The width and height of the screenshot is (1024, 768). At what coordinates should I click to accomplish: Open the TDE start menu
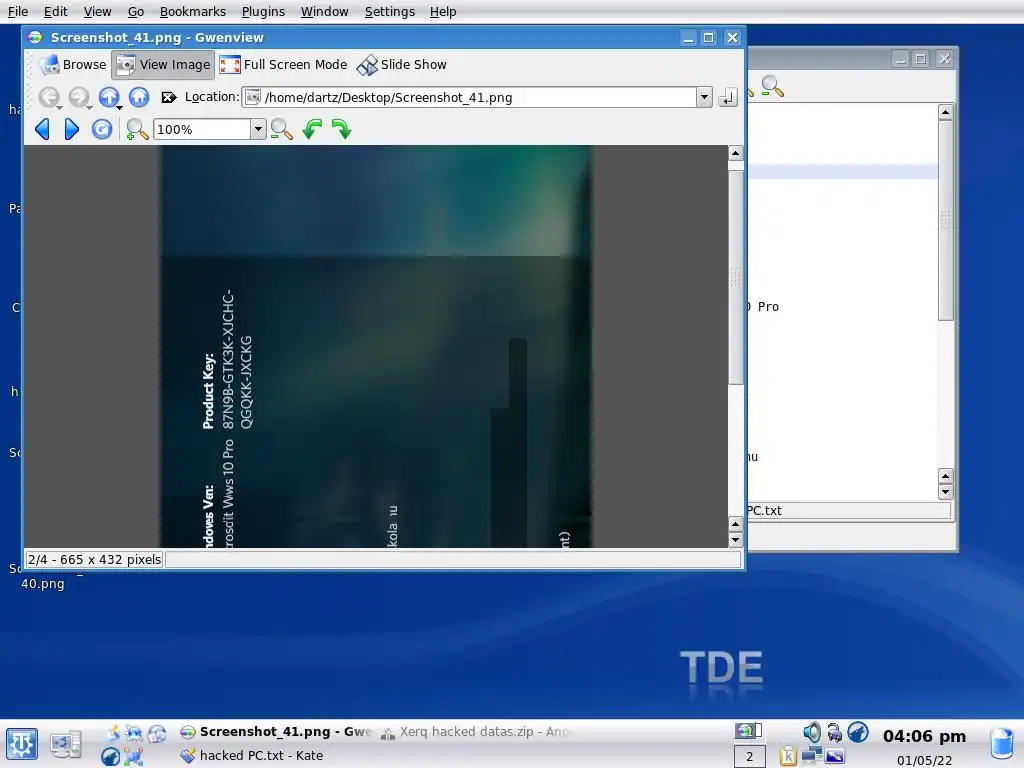pos(22,744)
